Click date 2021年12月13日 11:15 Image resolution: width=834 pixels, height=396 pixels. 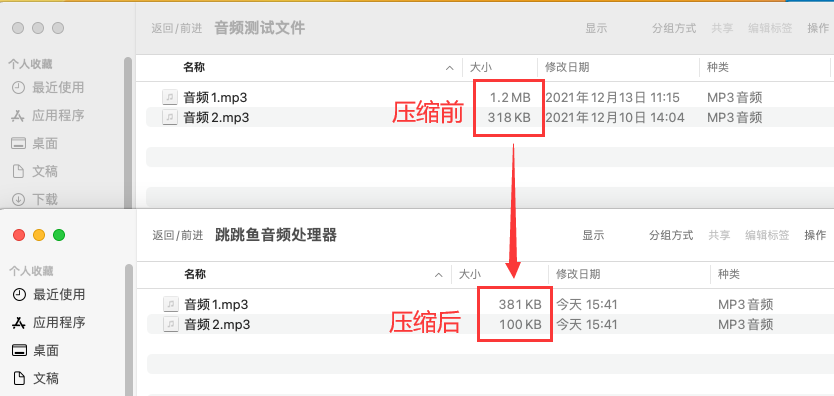pos(613,97)
